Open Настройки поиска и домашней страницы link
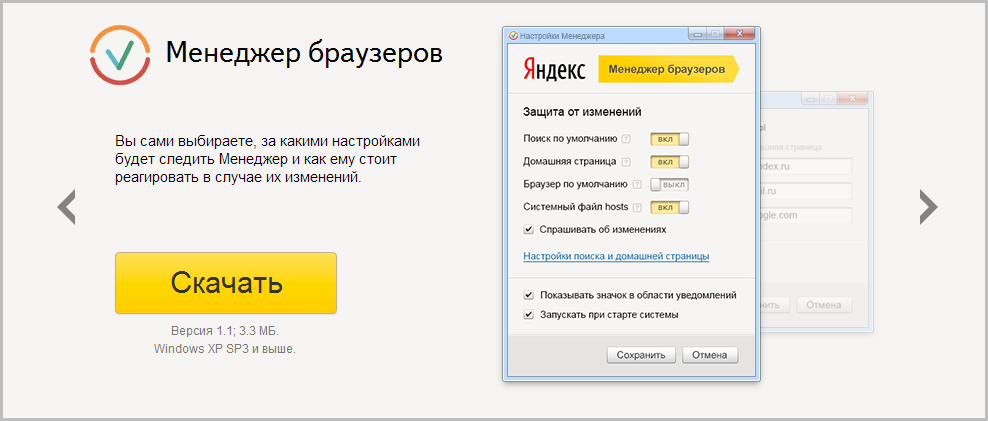The height and width of the screenshot is (421, 988). tap(616, 257)
